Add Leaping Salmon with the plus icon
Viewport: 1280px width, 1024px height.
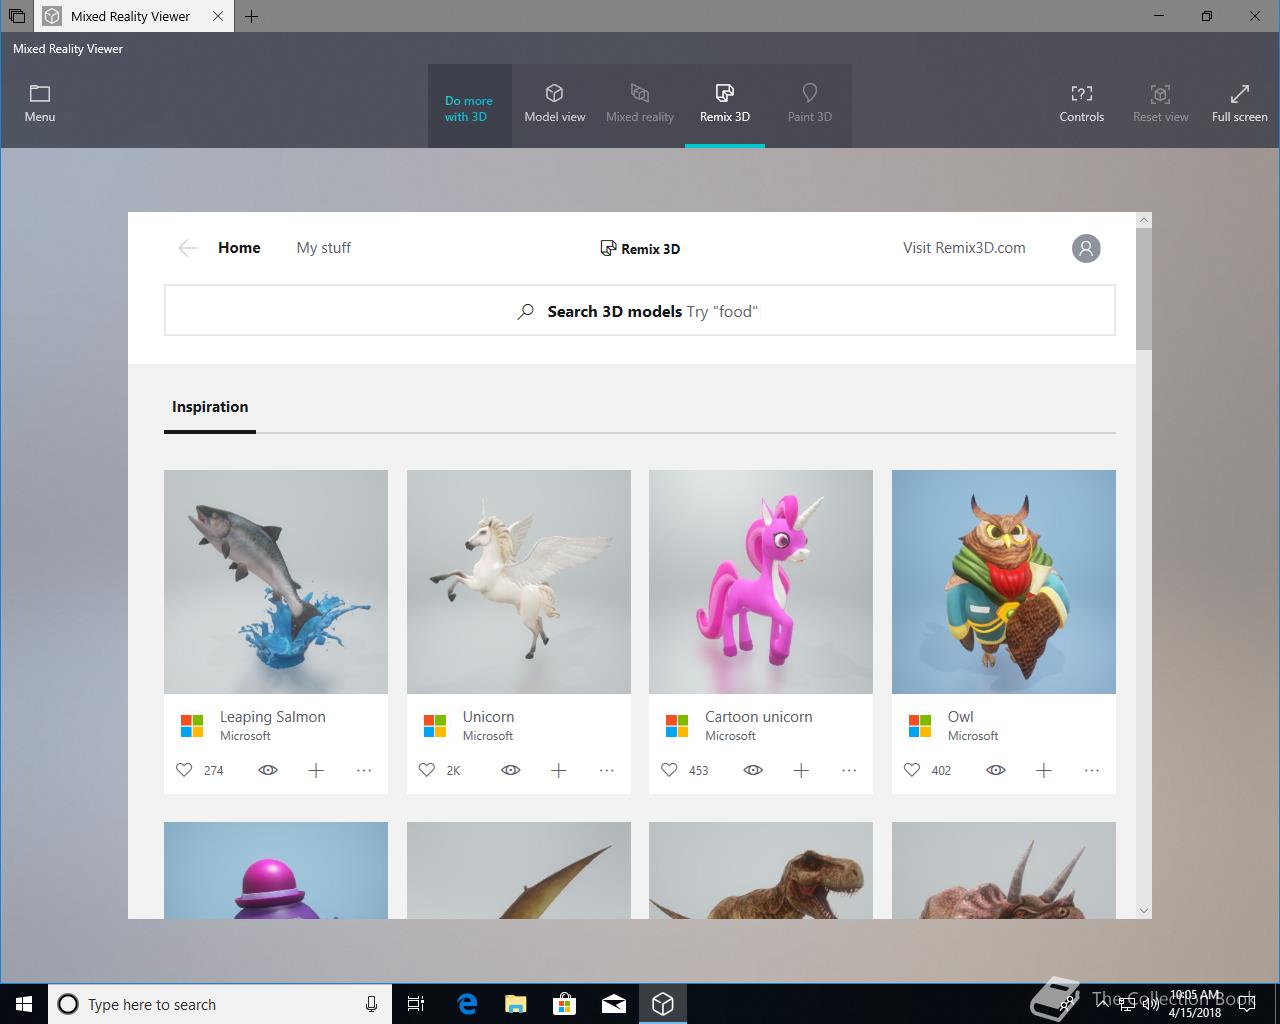(x=316, y=770)
